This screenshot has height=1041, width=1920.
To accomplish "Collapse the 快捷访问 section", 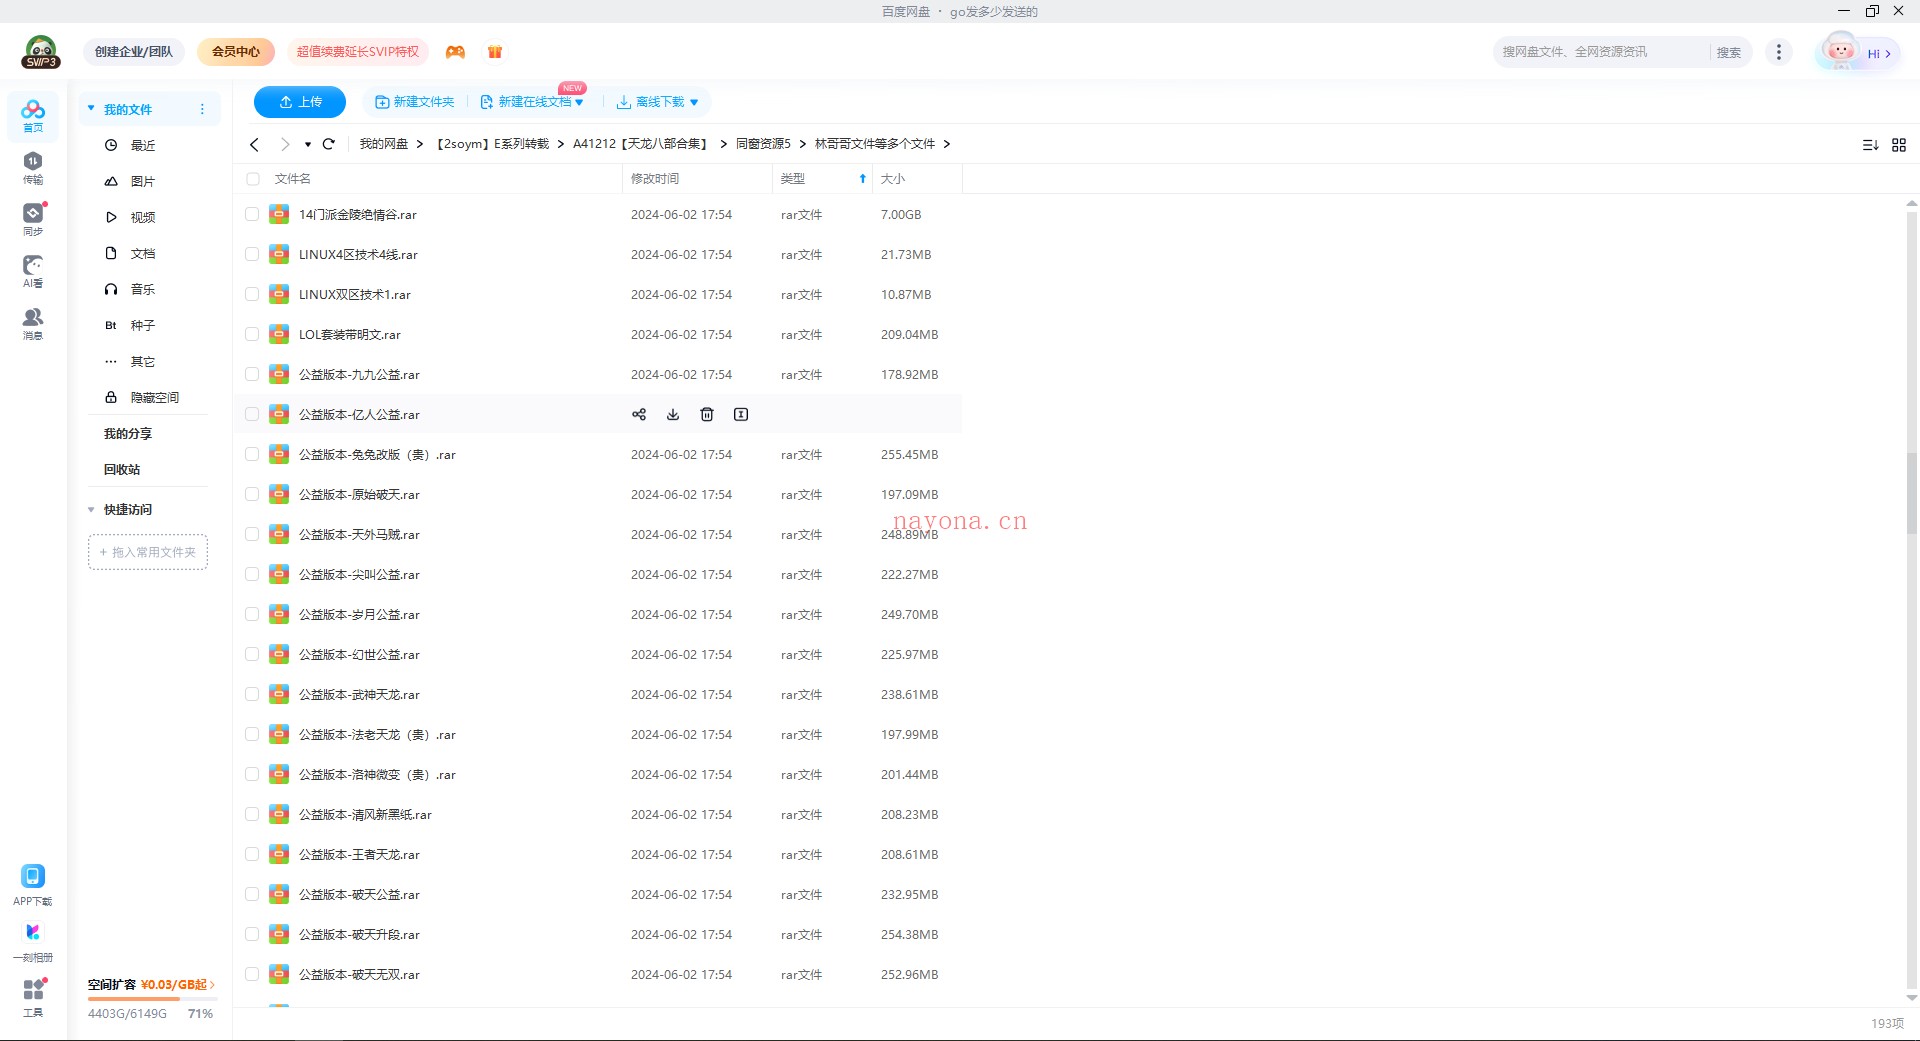I will [x=91, y=509].
